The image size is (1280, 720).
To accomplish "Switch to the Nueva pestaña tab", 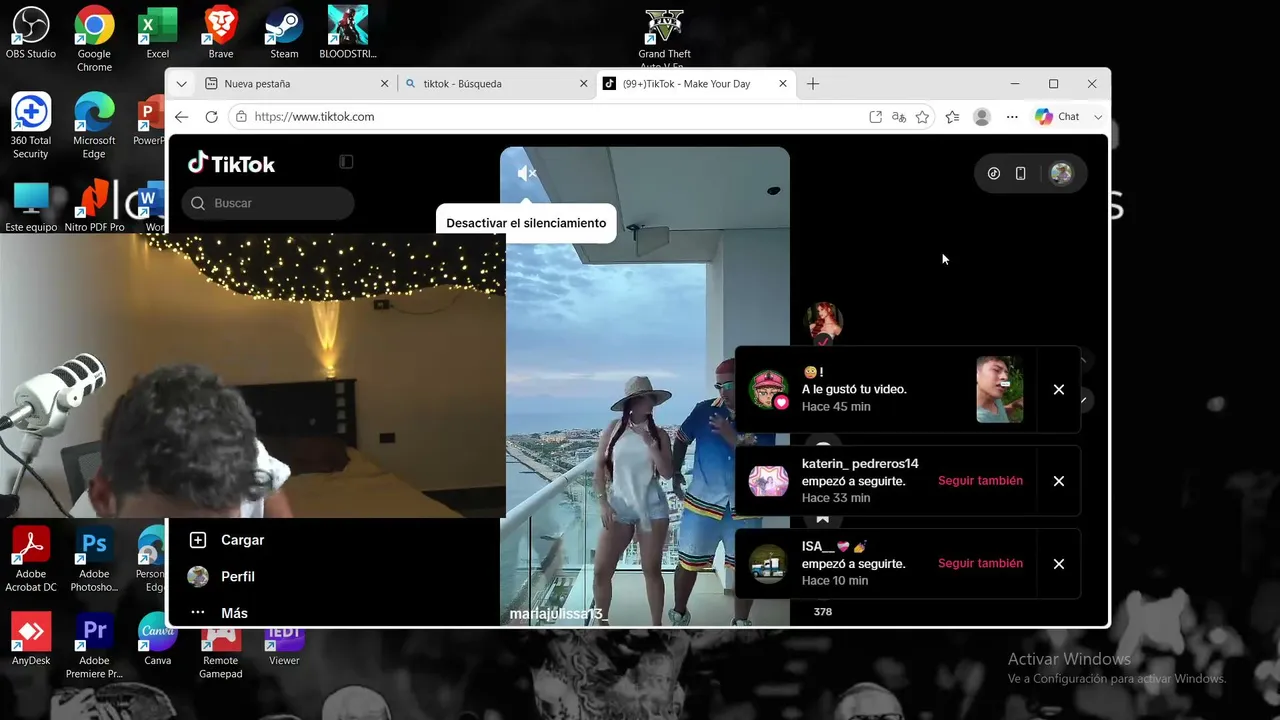I will (295, 84).
